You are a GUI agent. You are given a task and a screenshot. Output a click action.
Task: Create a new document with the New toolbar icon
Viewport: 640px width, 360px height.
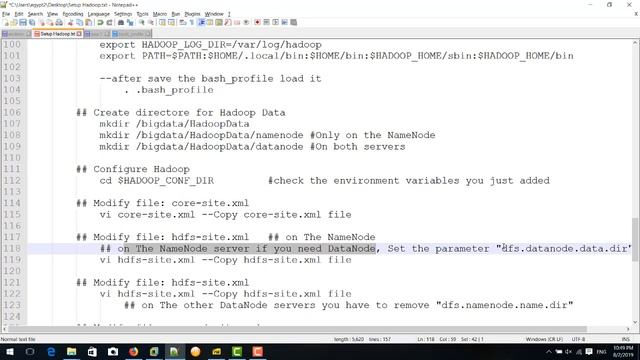tap(6, 22)
